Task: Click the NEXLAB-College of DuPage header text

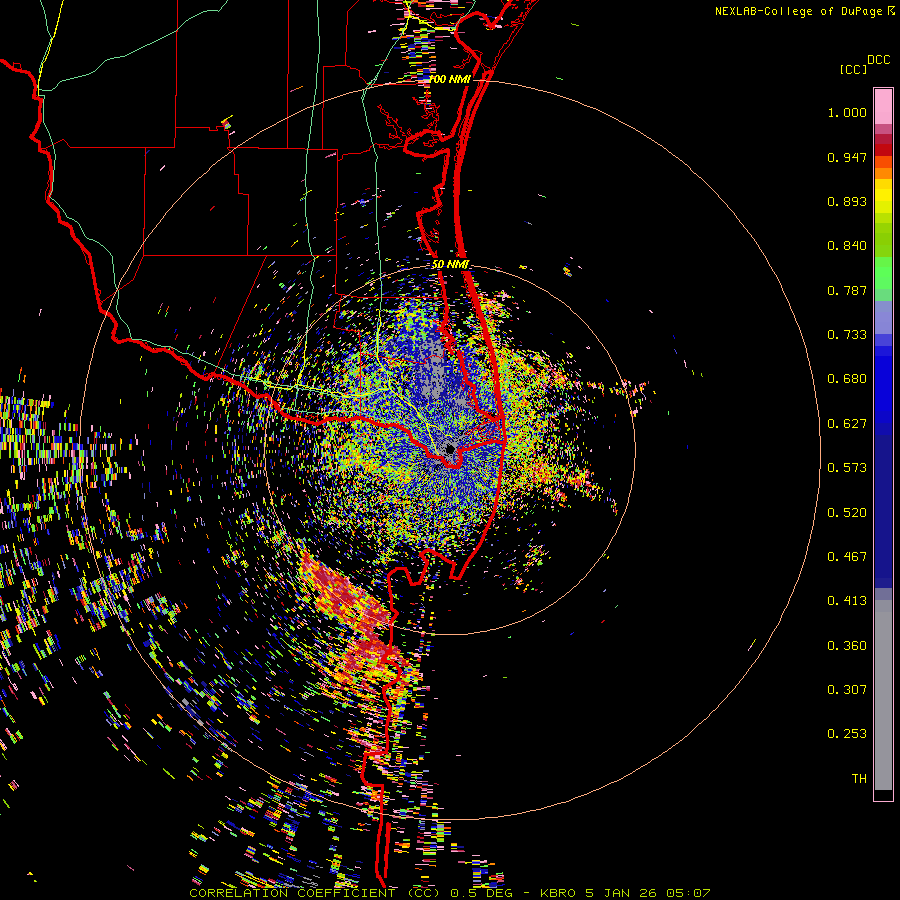Action: click(x=800, y=11)
